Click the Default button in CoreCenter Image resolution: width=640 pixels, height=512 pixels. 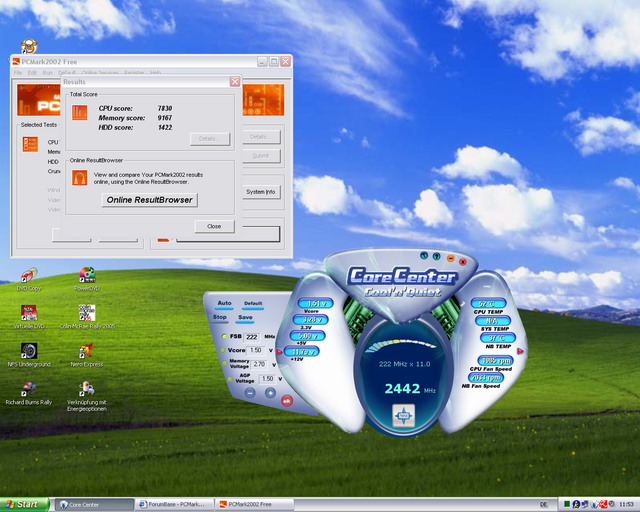[x=253, y=304]
